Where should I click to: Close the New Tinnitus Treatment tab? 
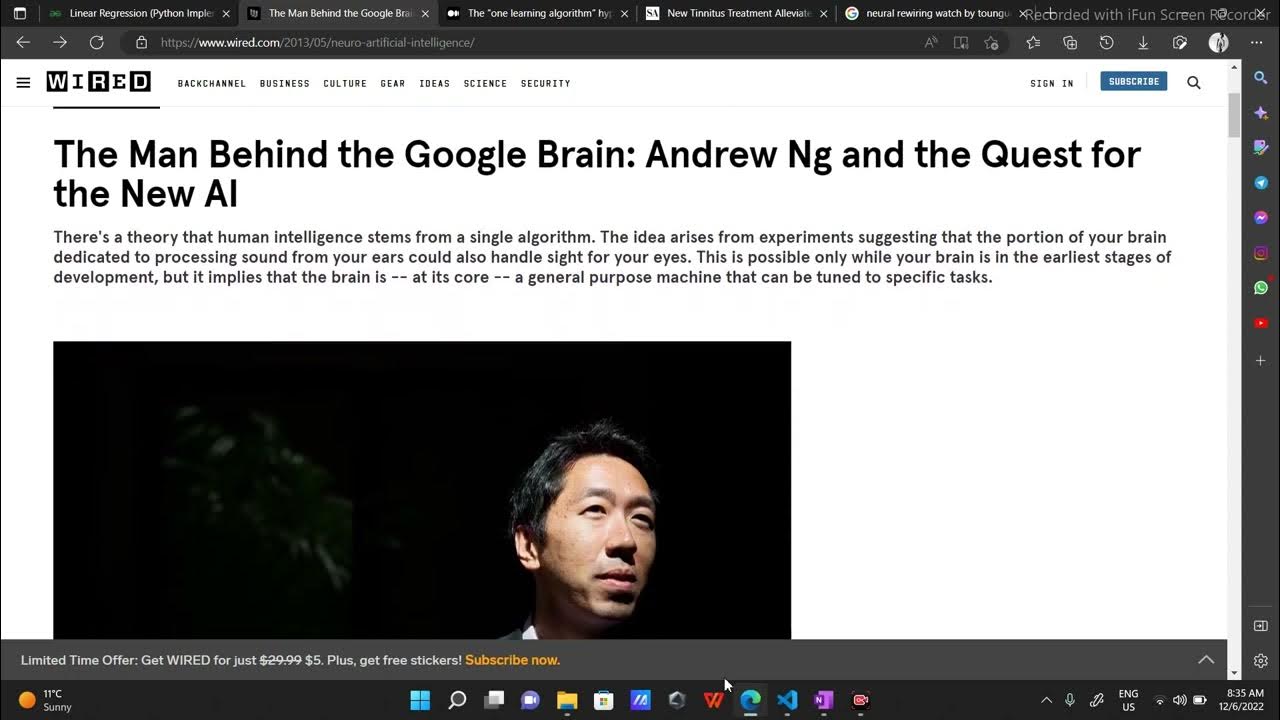pos(824,14)
